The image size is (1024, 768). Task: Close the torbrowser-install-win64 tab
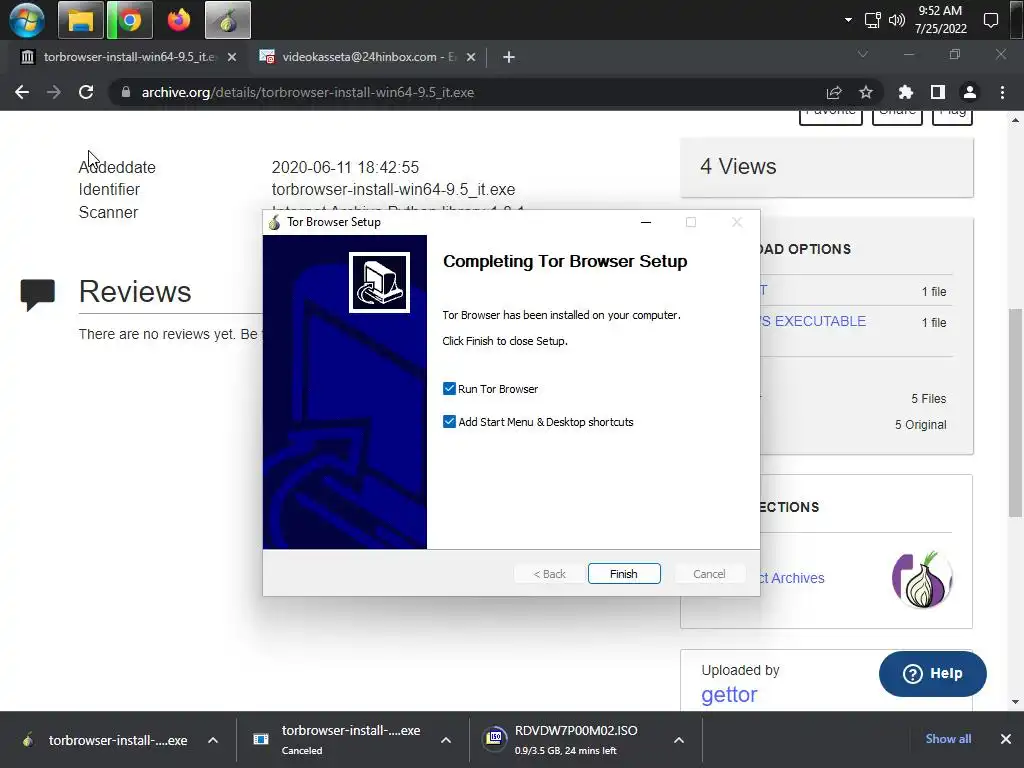[232, 57]
